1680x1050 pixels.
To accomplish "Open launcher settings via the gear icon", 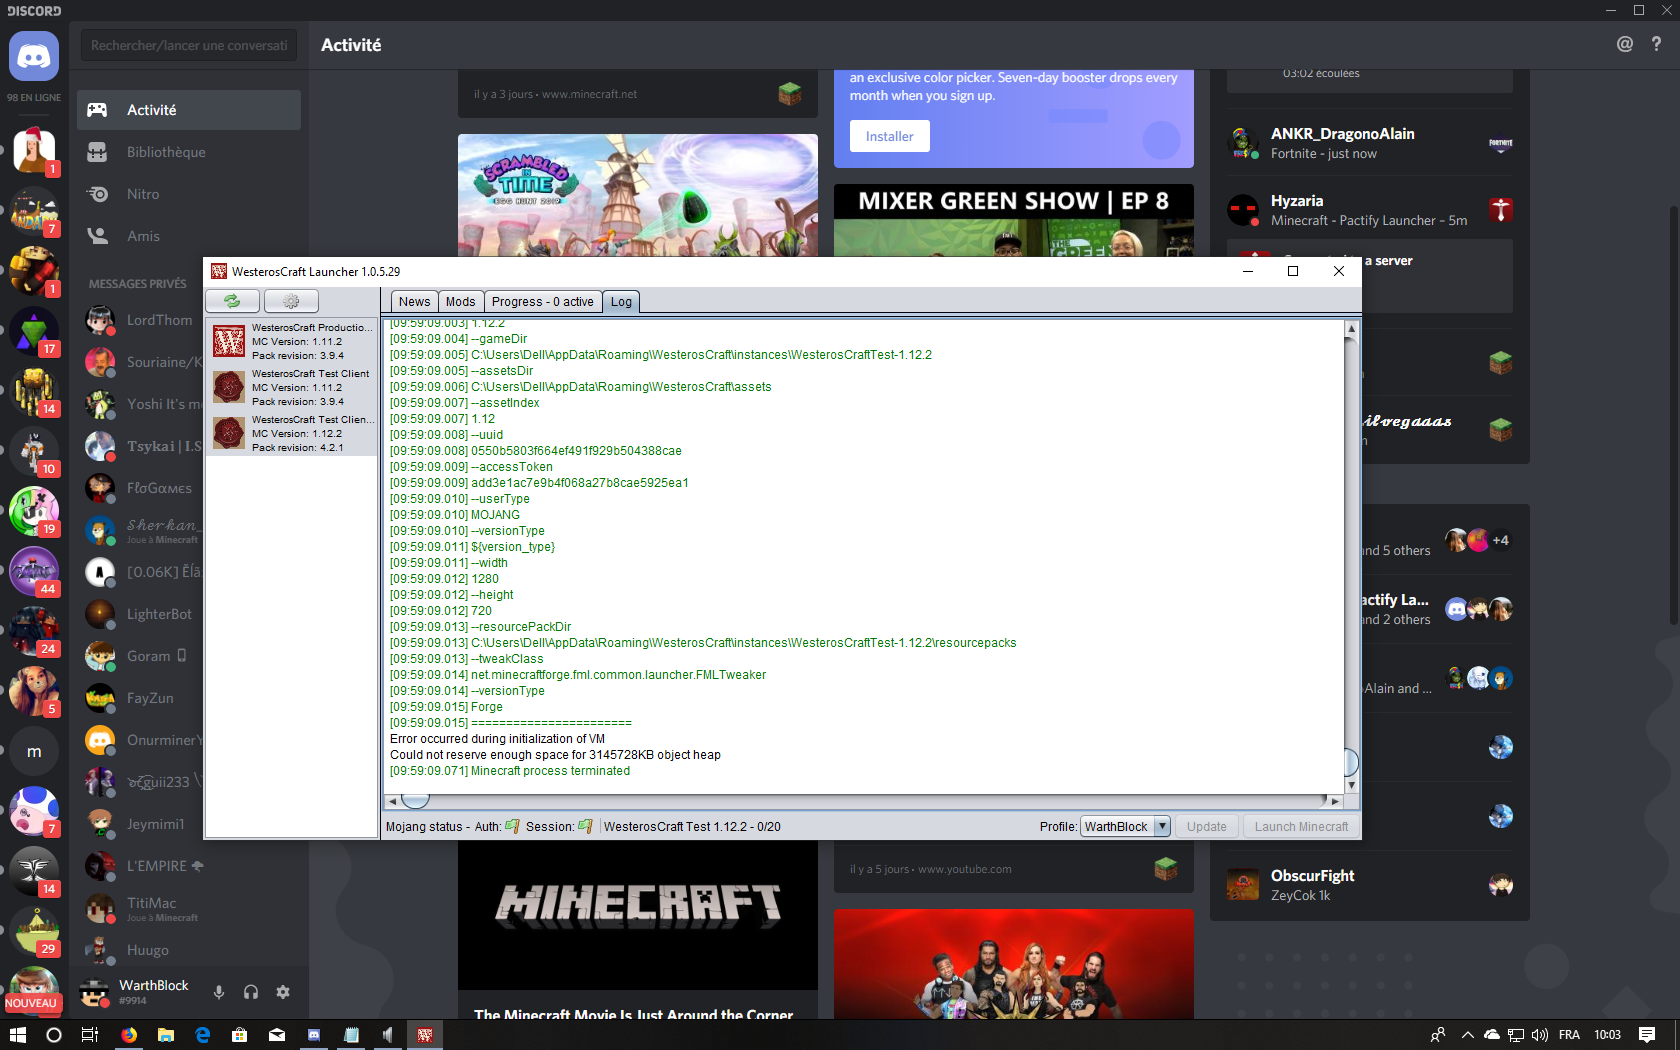I will pyautogui.click(x=291, y=301).
